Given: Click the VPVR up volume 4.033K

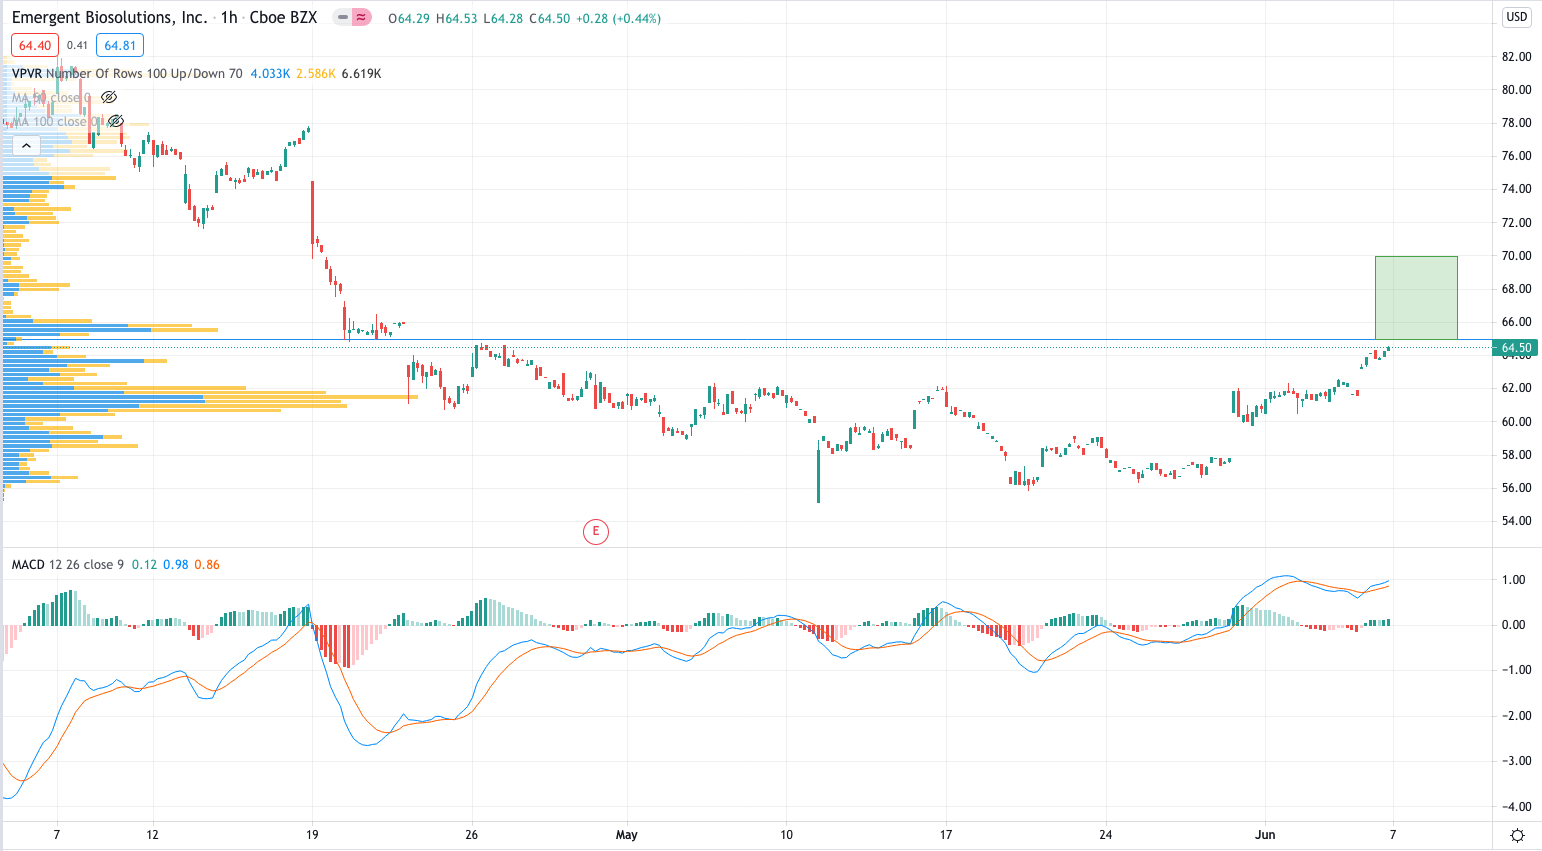Looking at the screenshot, I should click(270, 73).
